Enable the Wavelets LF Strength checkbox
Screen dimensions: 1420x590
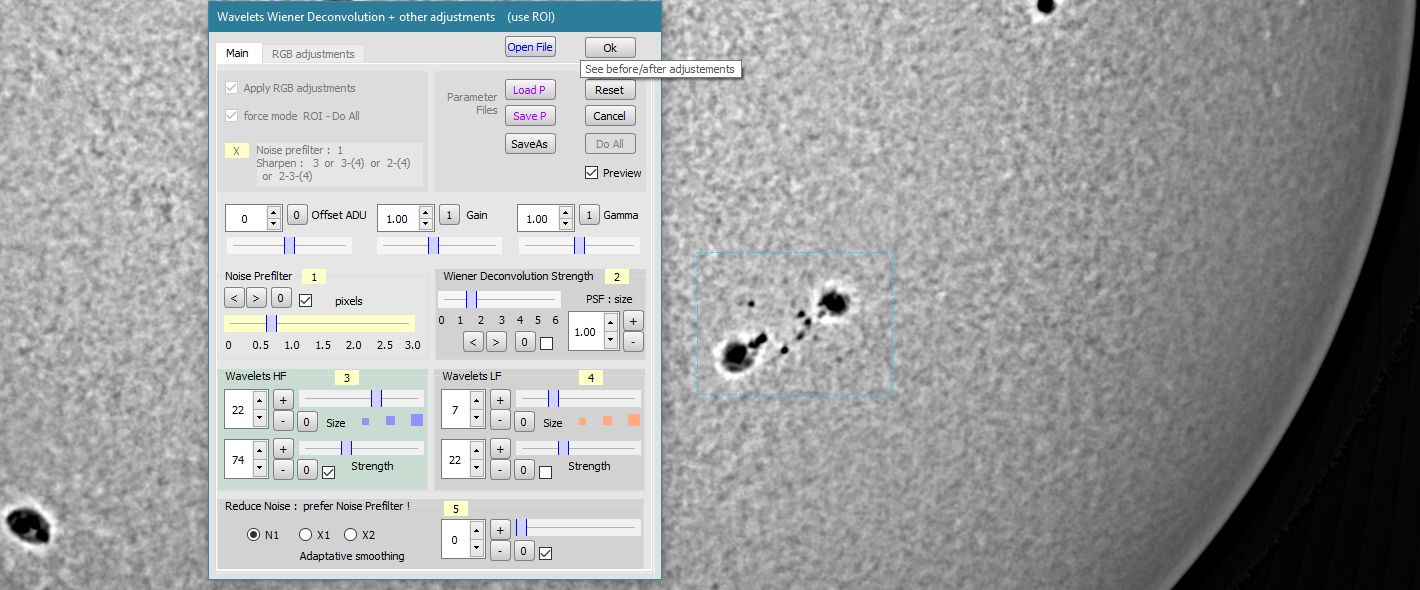click(545, 472)
